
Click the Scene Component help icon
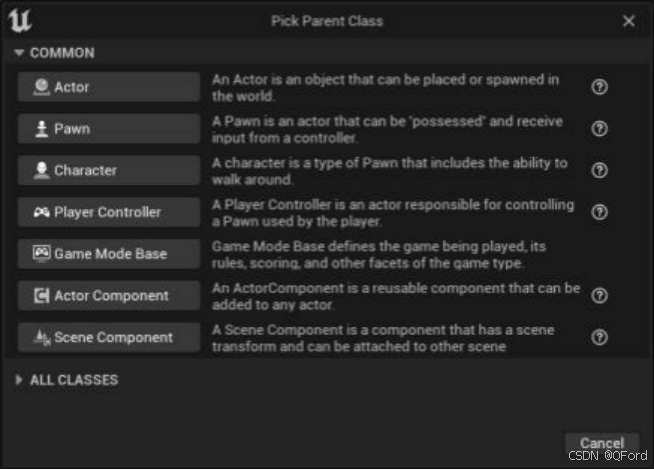(600, 337)
